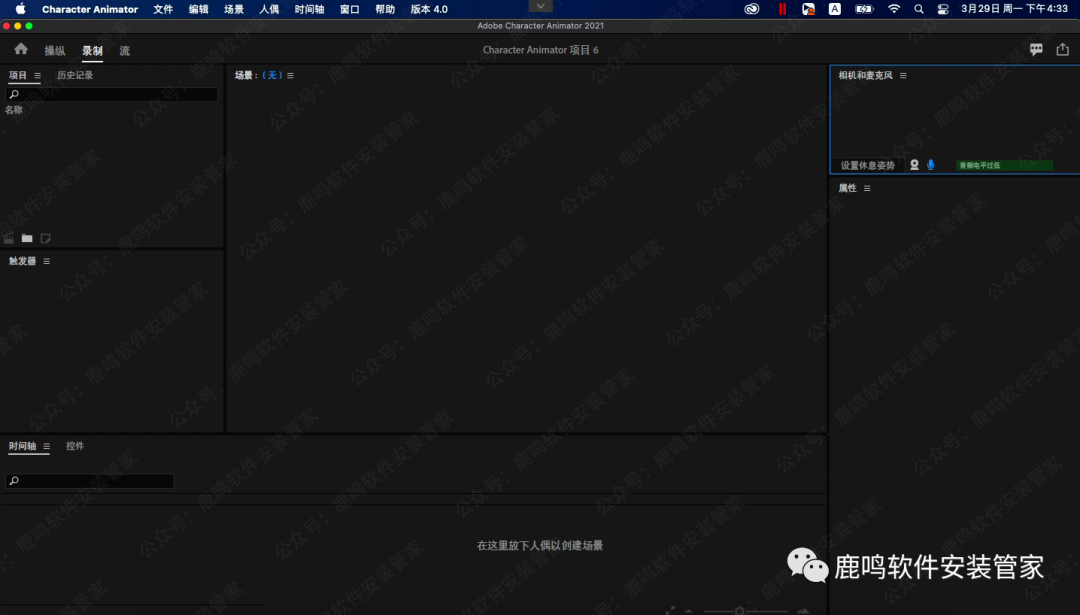Click the date and time clock
Viewport: 1080px width, 615px height.
click(x=1015, y=9)
